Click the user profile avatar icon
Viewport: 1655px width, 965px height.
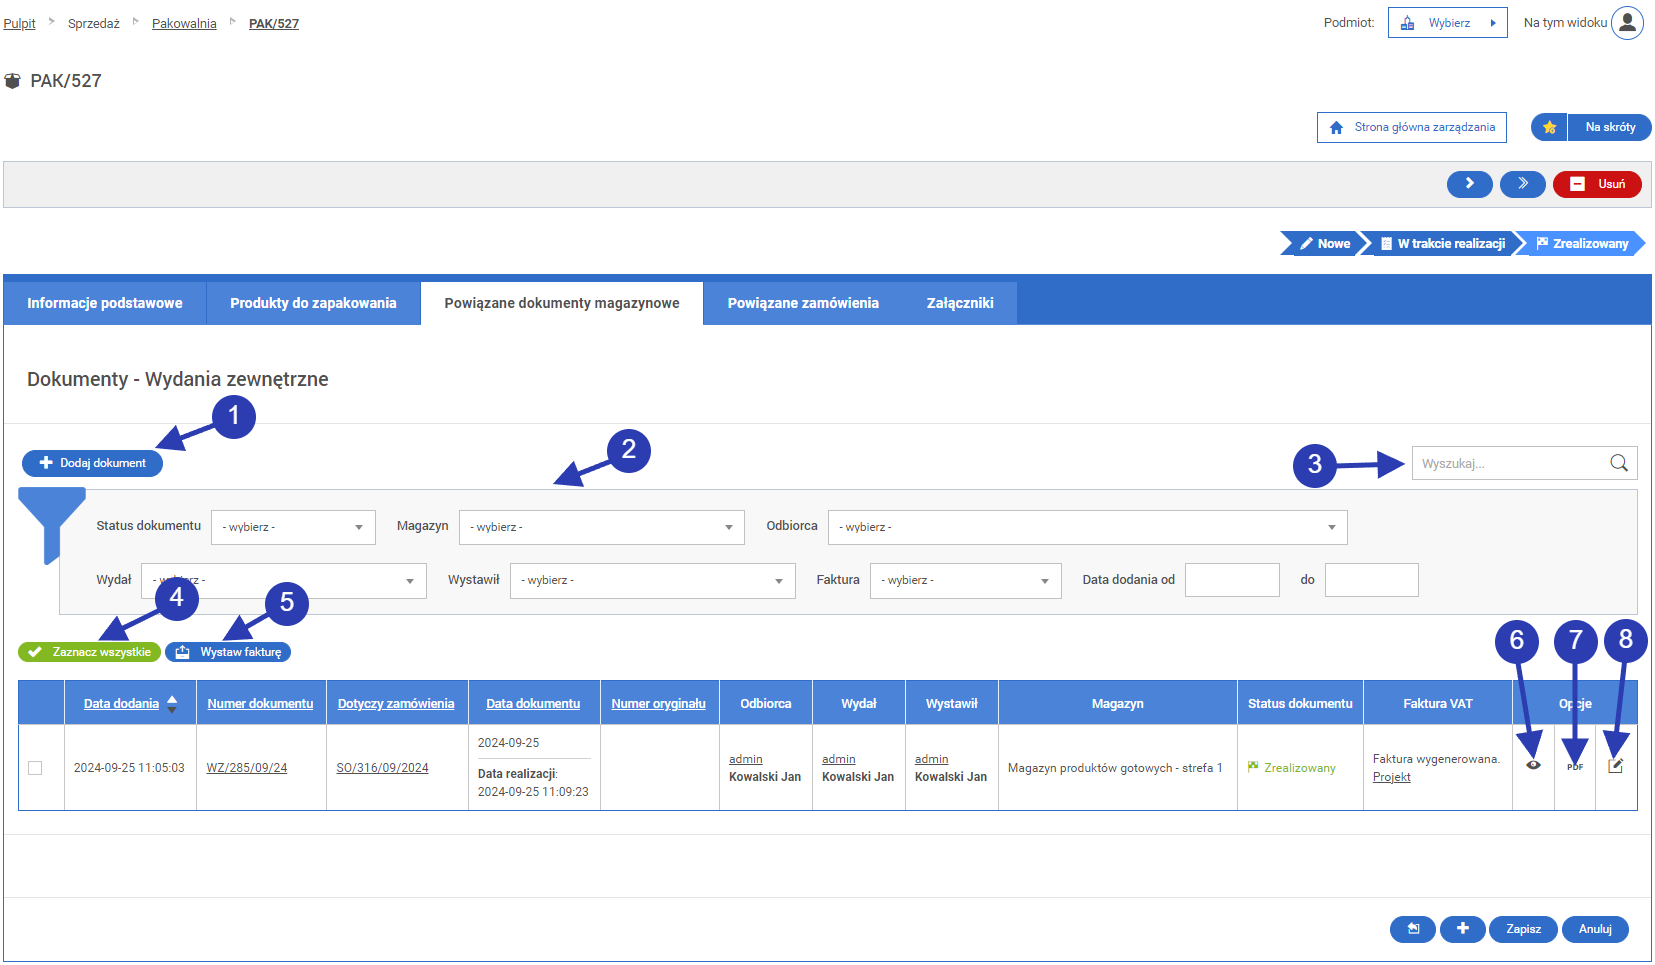1627,23
